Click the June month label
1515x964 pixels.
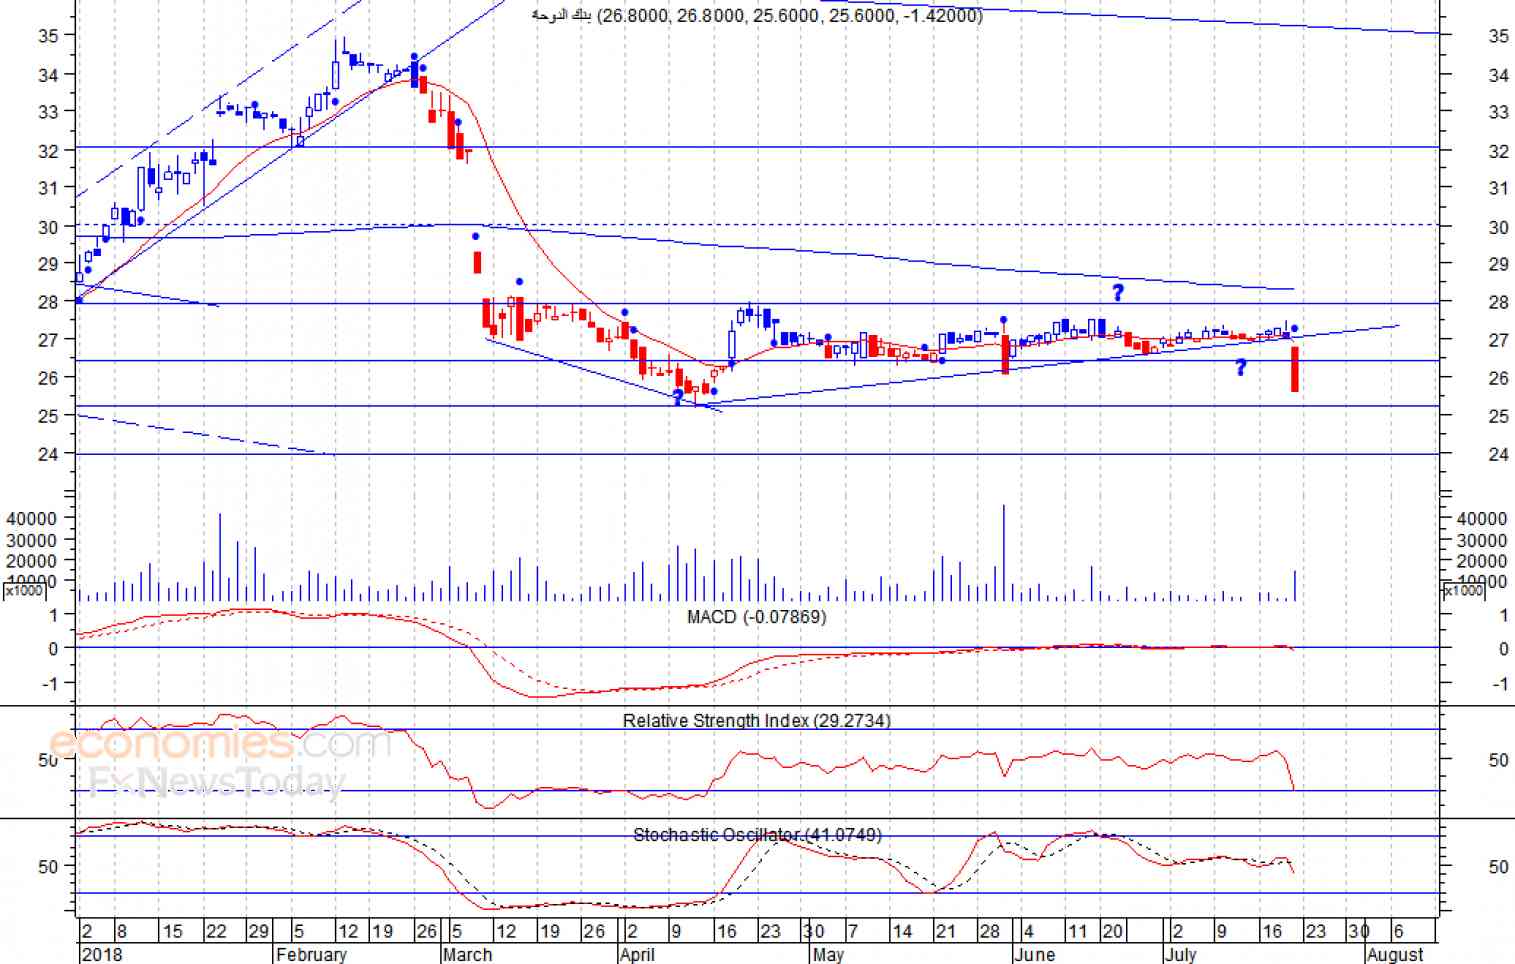tap(1034, 954)
